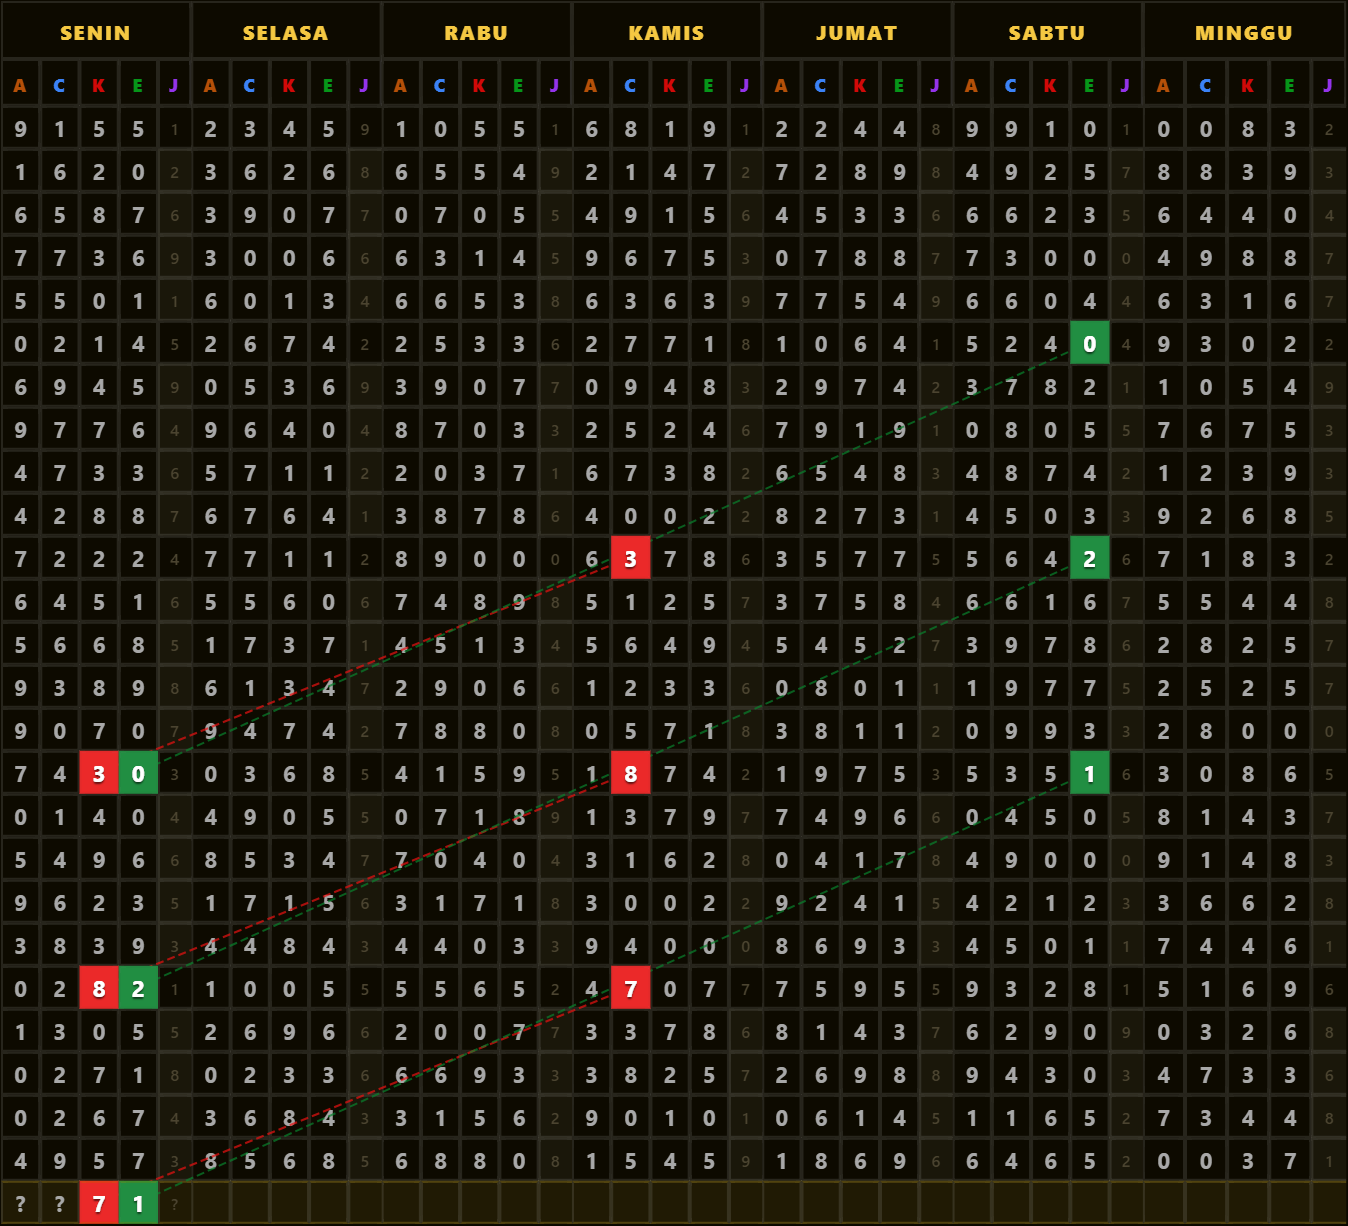1348x1226 pixels.
Task: Choose the MINGGU day header
Action: point(1243,32)
